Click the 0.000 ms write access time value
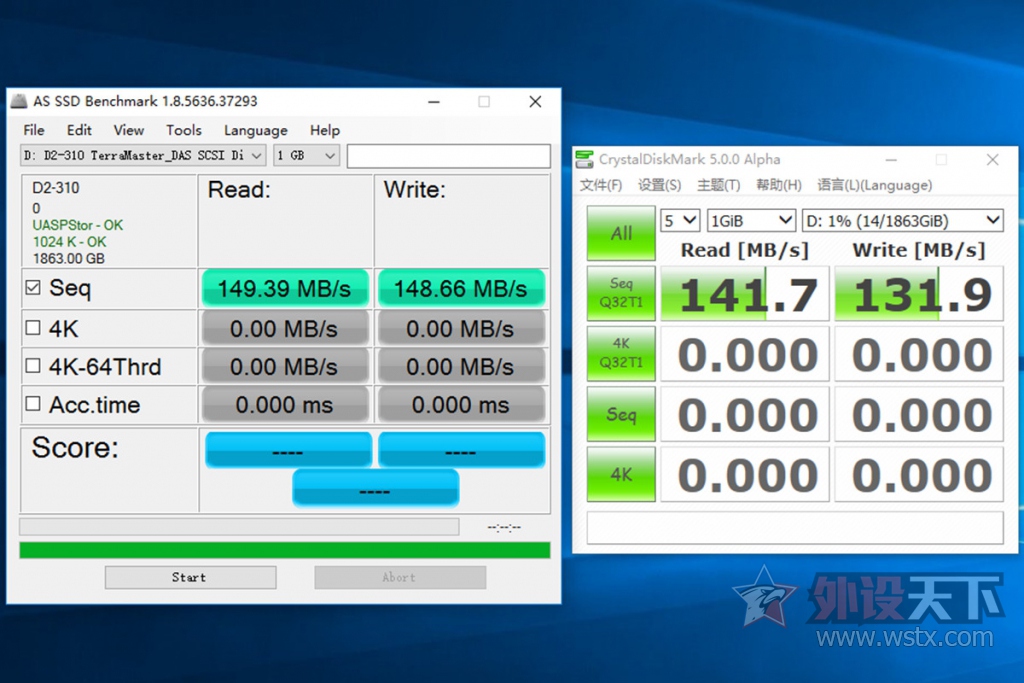Screen dimensions: 1024x683 point(461,405)
